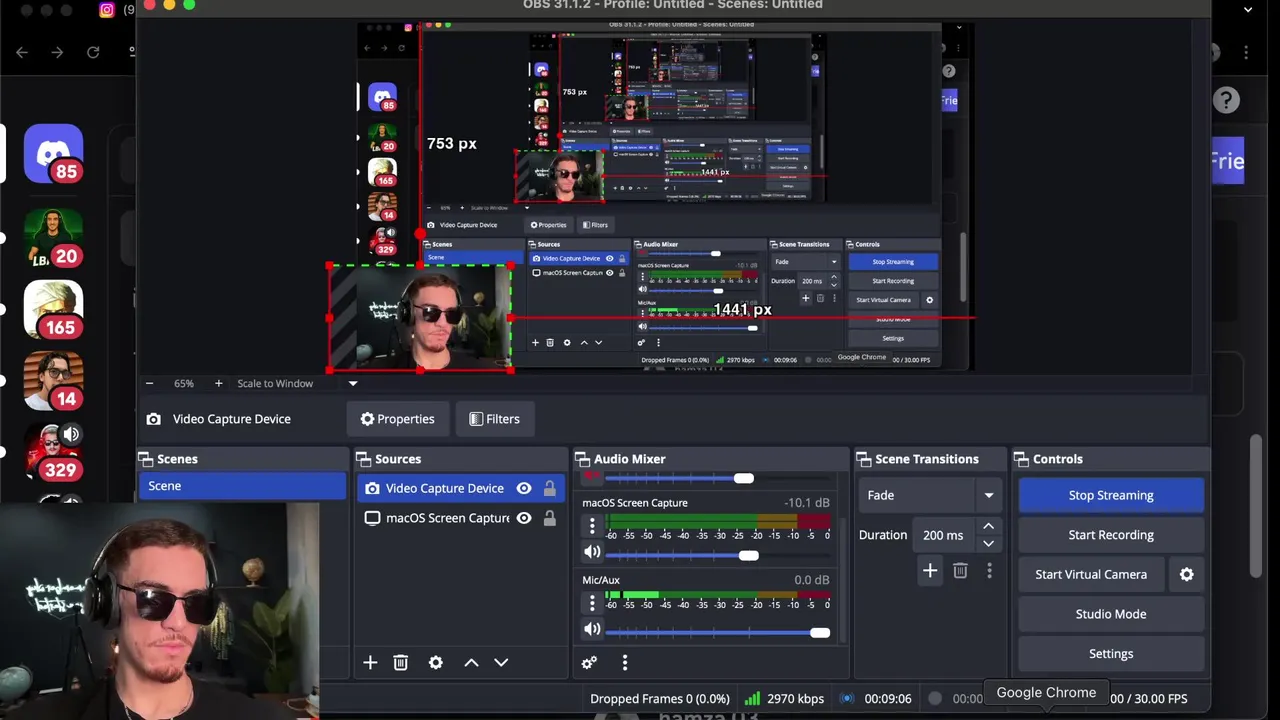Click Start Virtual Camera button
The height and width of the screenshot is (720, 1280).
tap(1091, 574)
